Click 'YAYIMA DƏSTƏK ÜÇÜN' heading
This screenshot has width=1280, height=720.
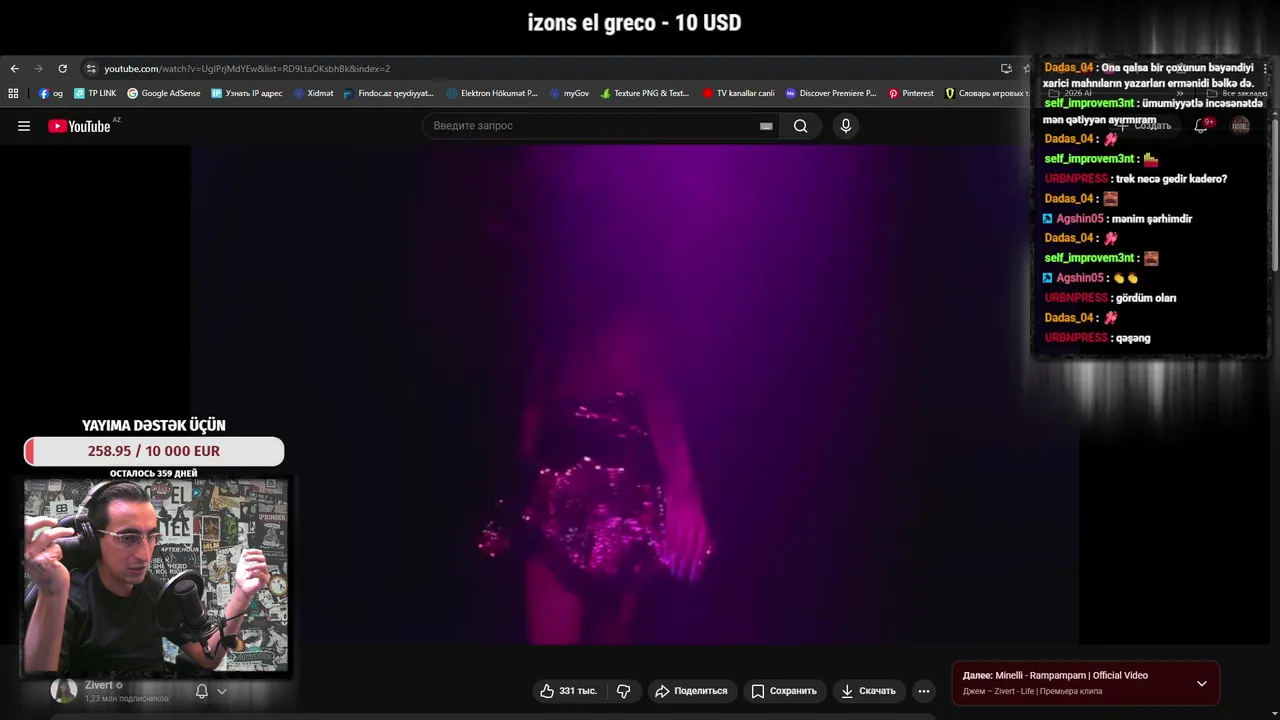click(154, 425)
